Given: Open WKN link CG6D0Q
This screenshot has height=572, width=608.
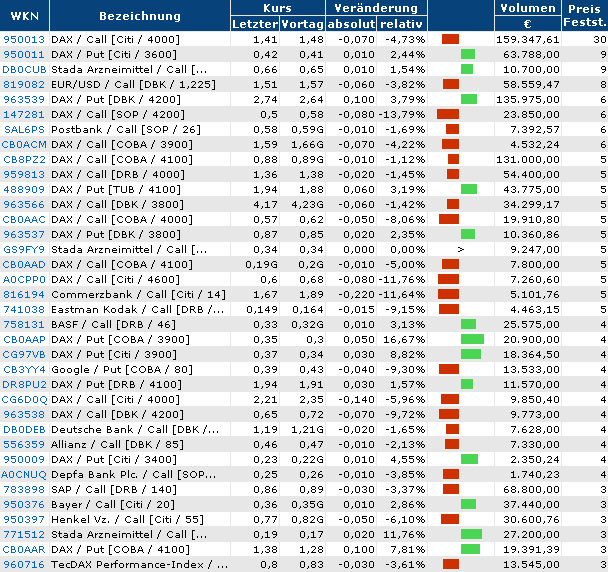Looking at the screenshot, I should 24,399.
